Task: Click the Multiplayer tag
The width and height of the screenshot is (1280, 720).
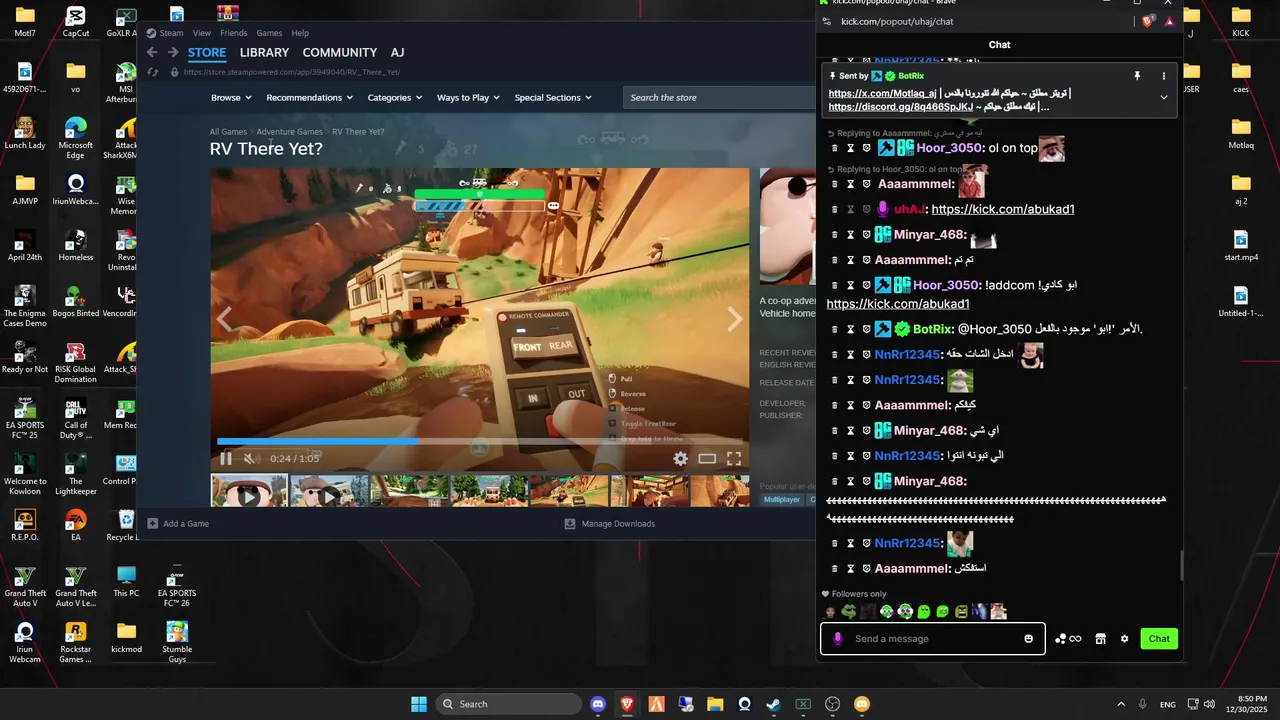Action: pos(782,499)
